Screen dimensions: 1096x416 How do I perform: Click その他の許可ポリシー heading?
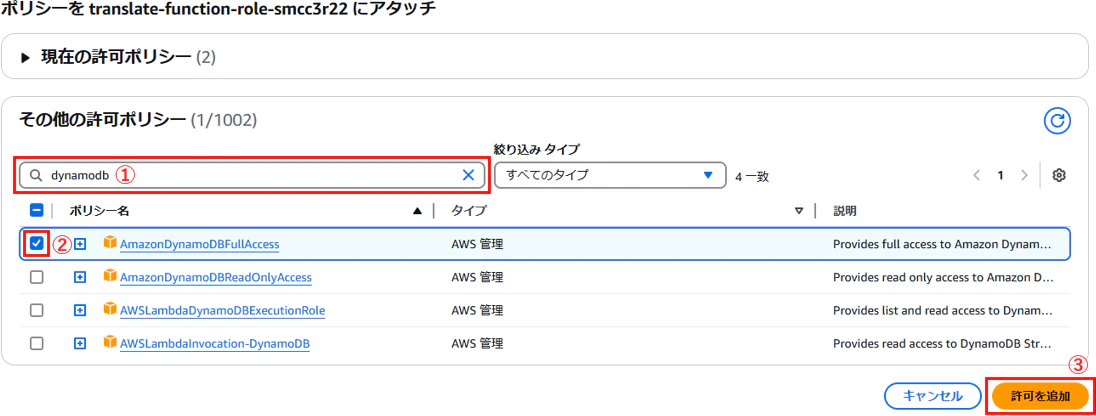coord(101,120)
